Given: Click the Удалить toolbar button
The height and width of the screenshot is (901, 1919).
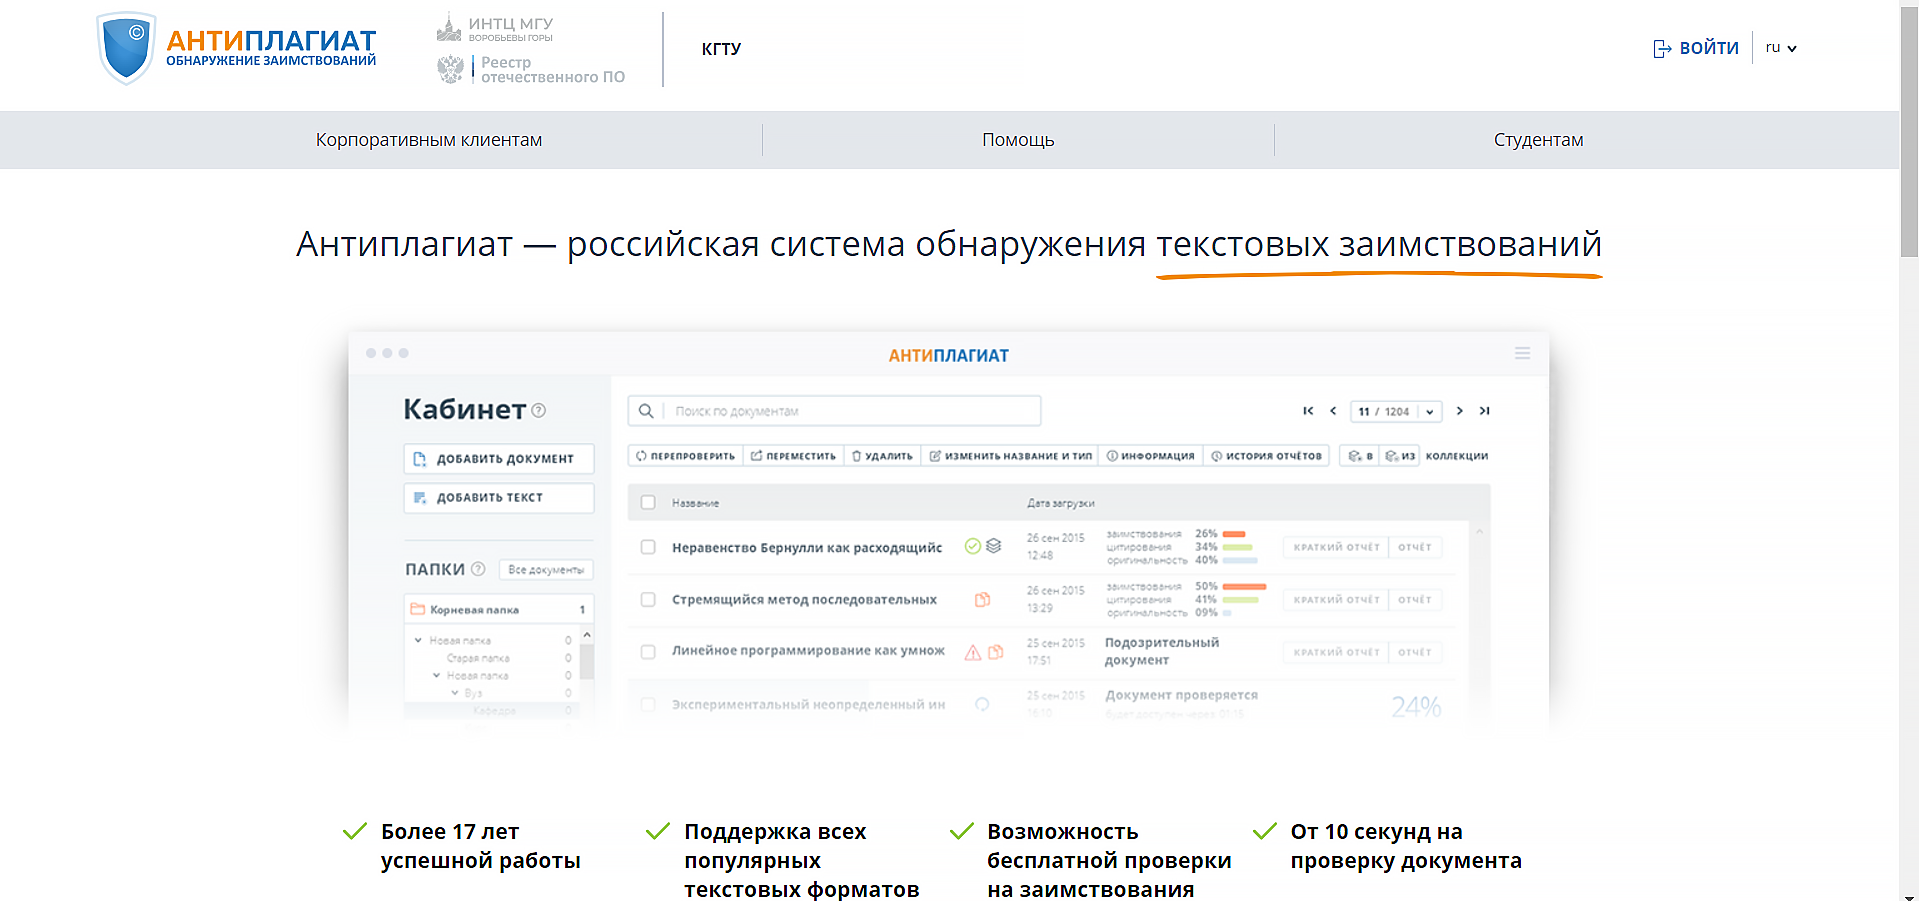Looking at the screenshot, I should pos(882,456).
